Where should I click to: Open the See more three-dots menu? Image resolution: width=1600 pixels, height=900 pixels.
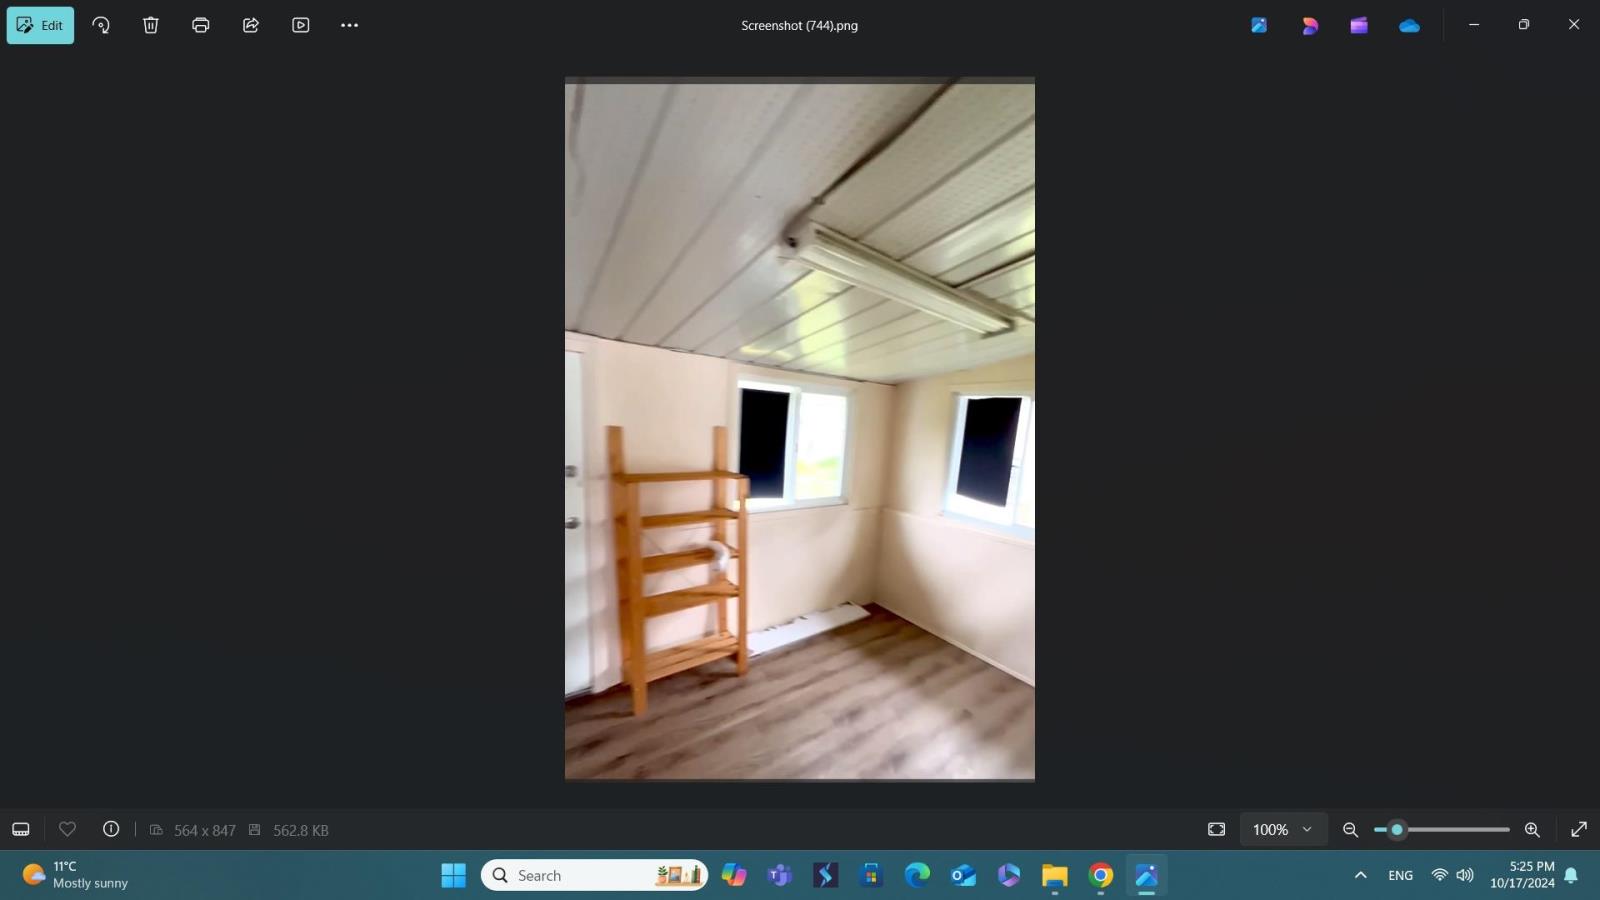point(349,26)
